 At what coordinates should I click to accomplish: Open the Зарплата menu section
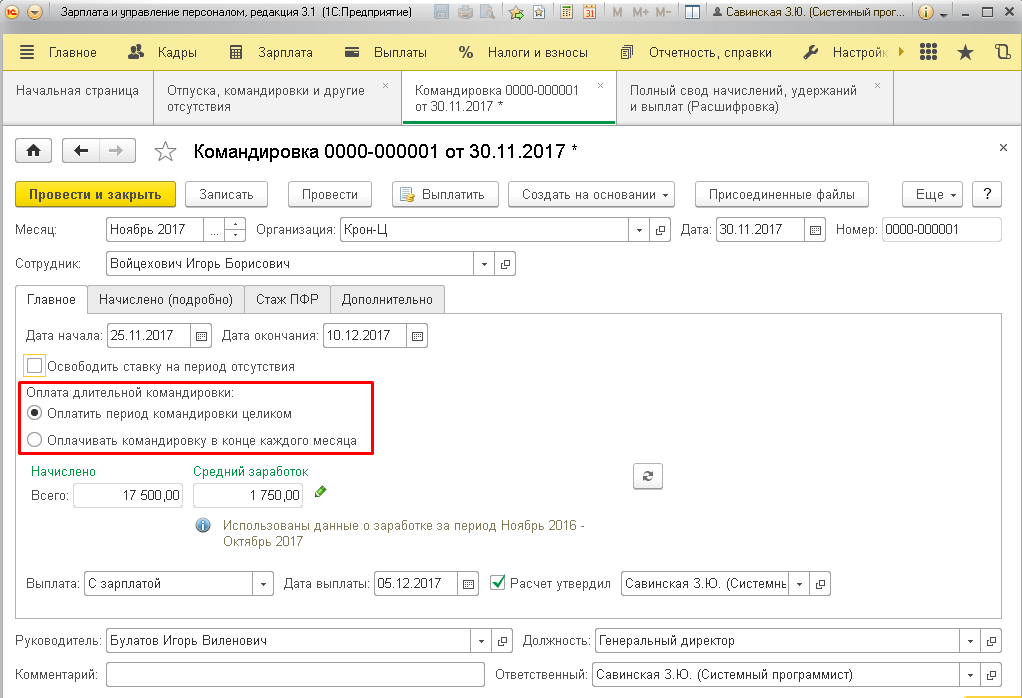pyautogui.click(x=271, y=52)
